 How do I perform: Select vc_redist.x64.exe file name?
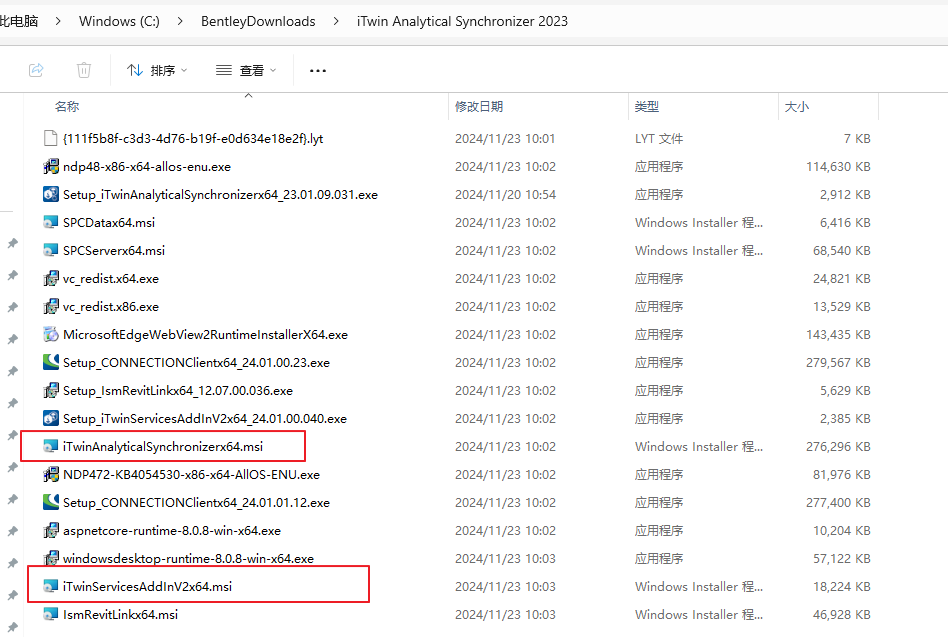click(111, 279)
